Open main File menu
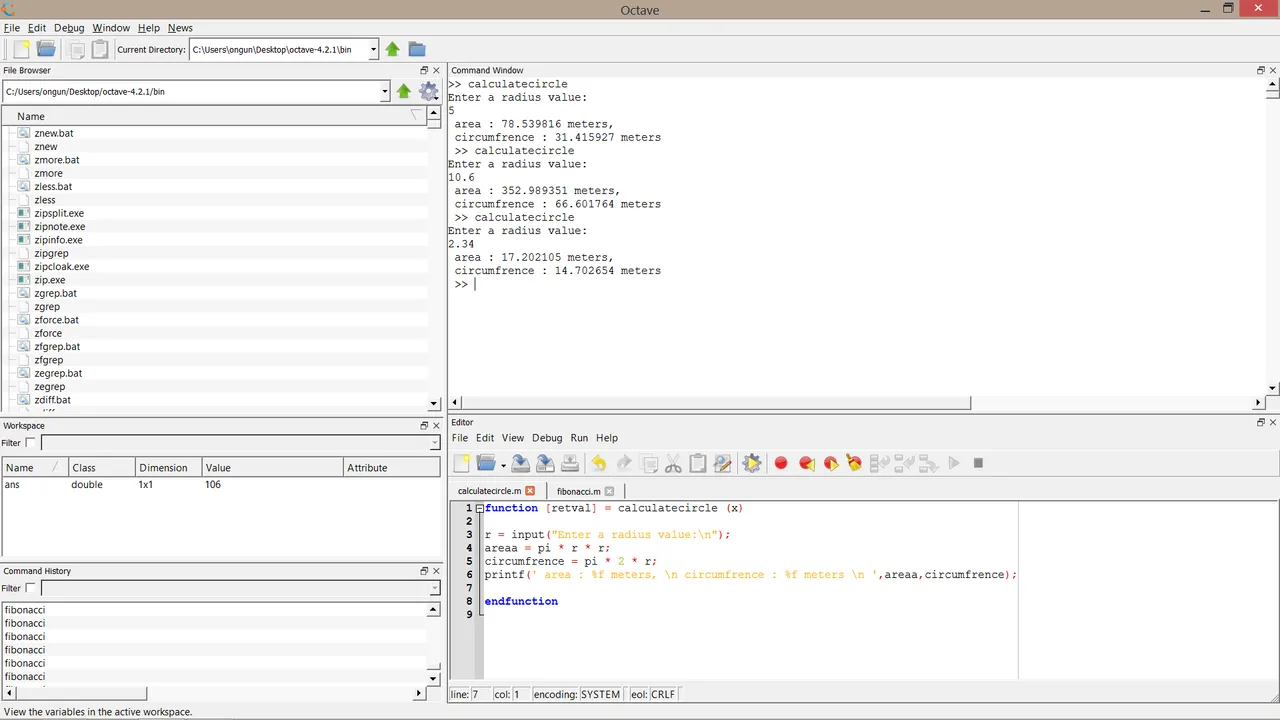 point(12,28)
